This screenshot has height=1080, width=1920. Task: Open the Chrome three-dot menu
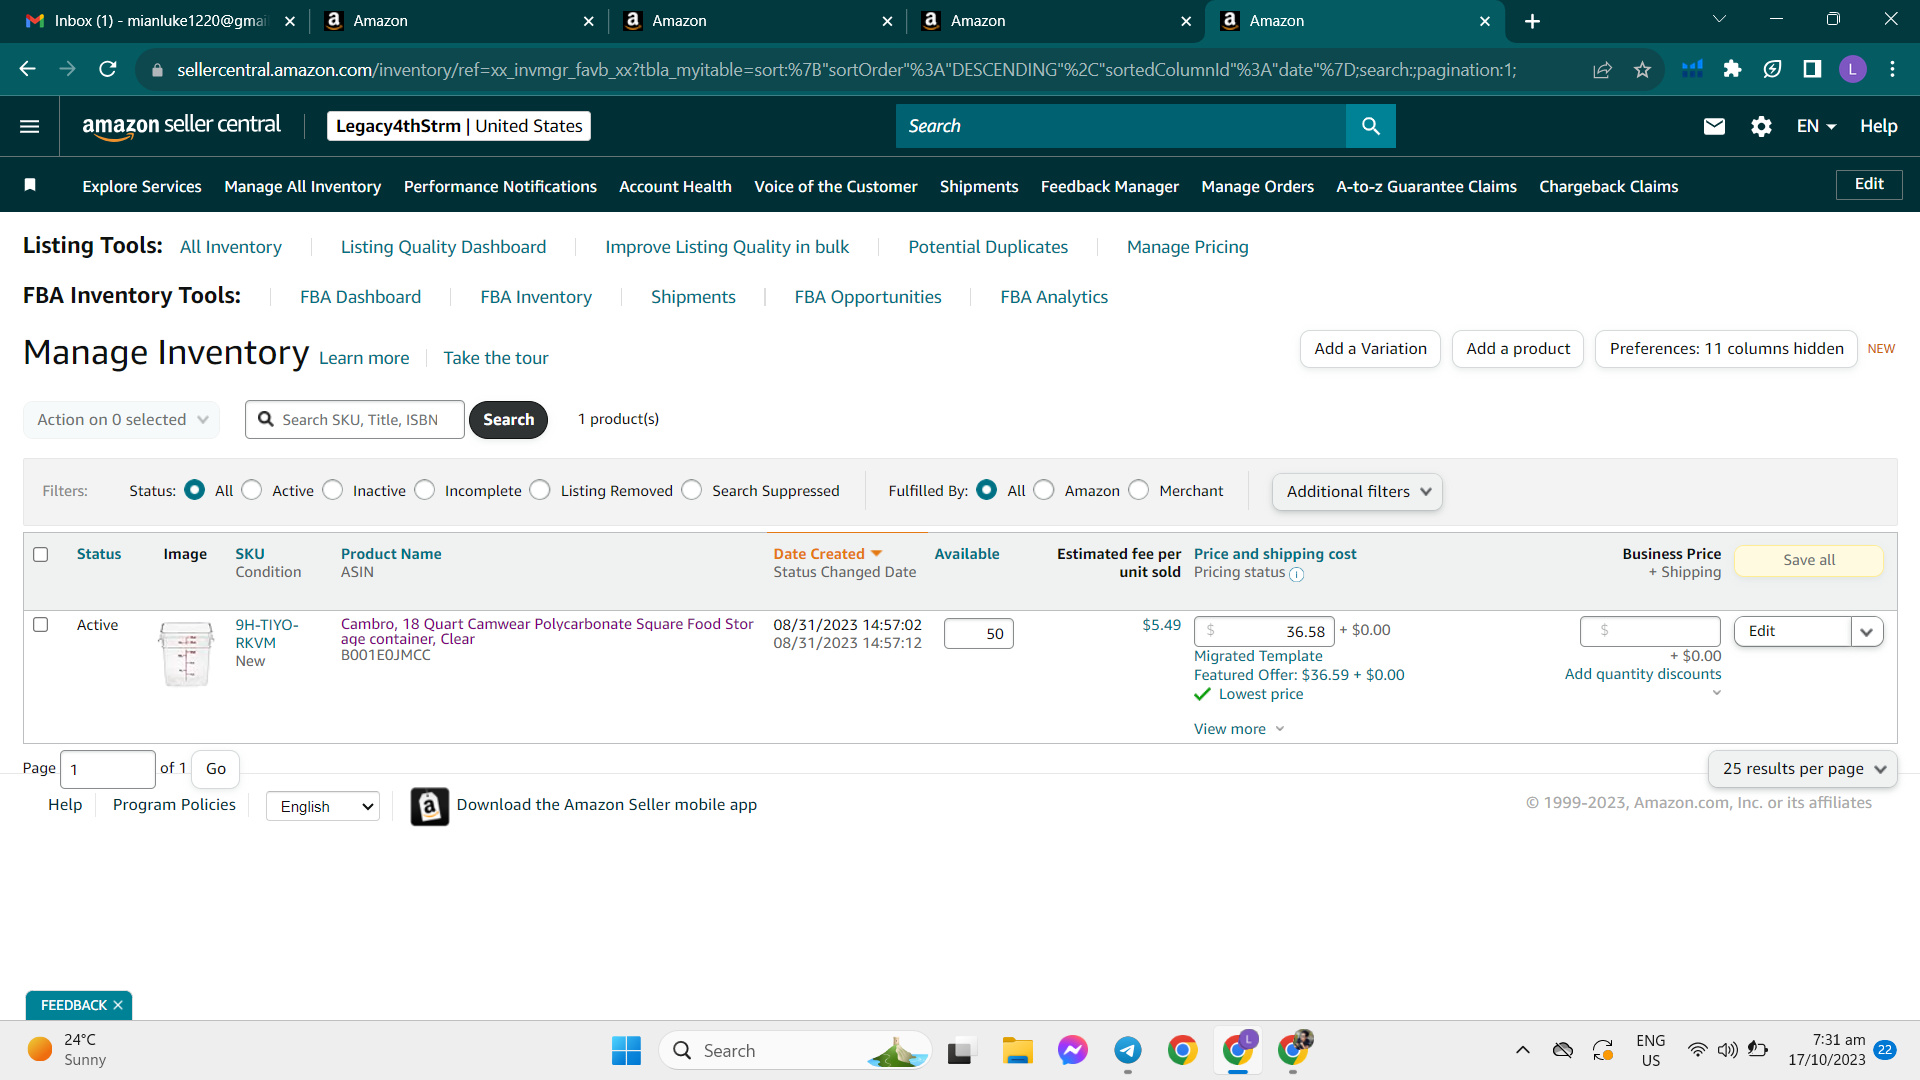tap(1892, 69)
